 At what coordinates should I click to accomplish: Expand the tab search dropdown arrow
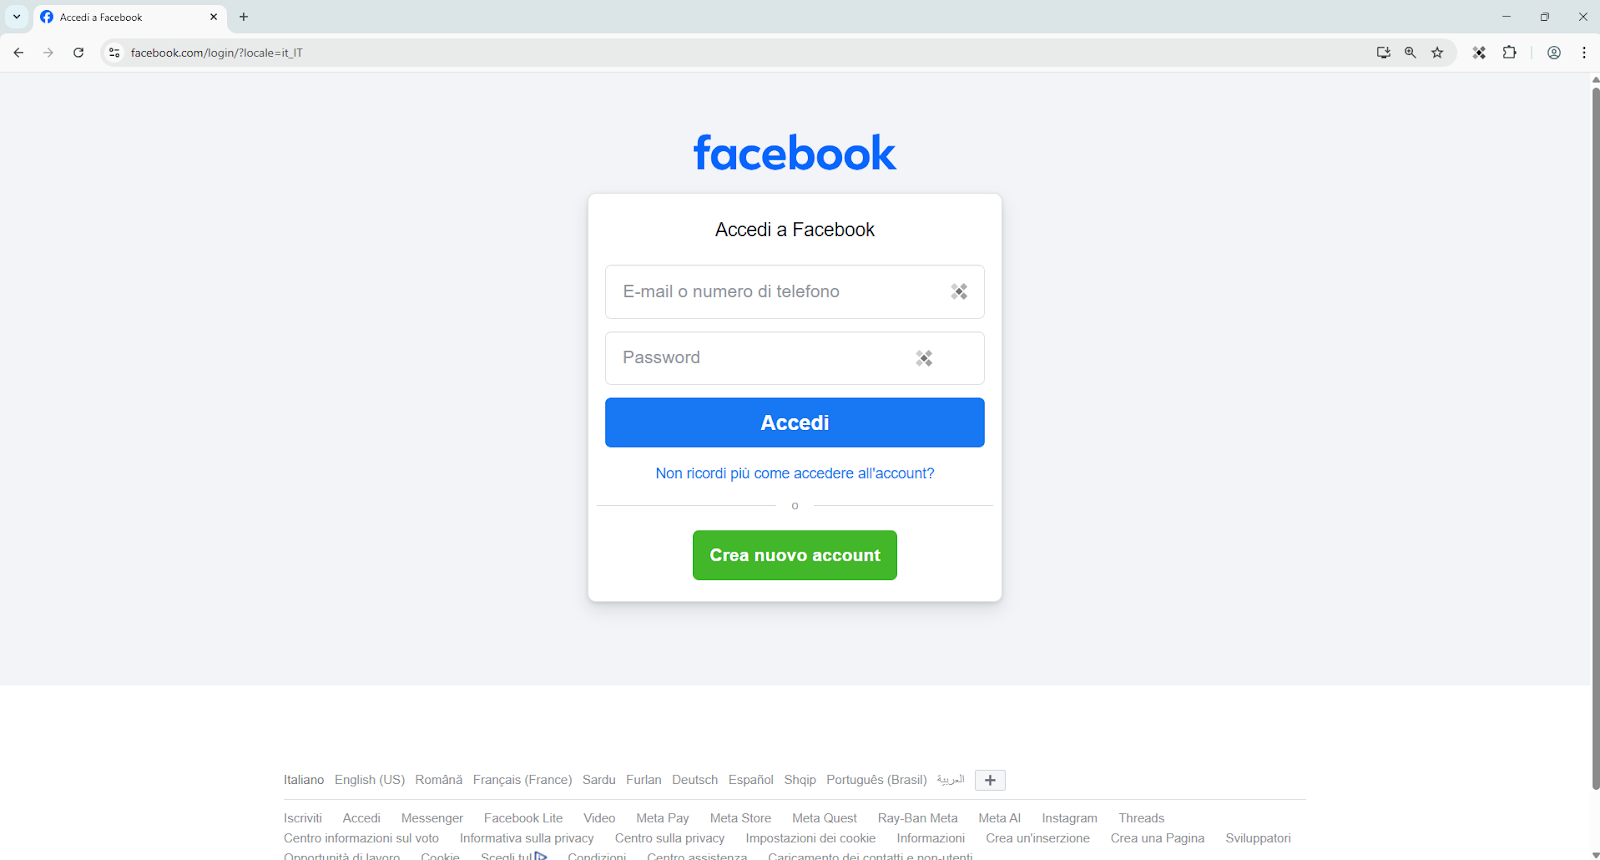click(17, 17)
